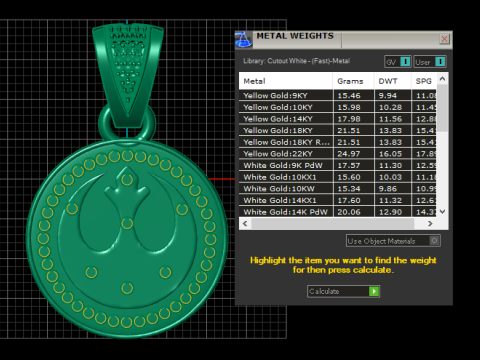Click the Metal column header
Image resolution: width=480 pixels, height=360 pixels.
286,81
